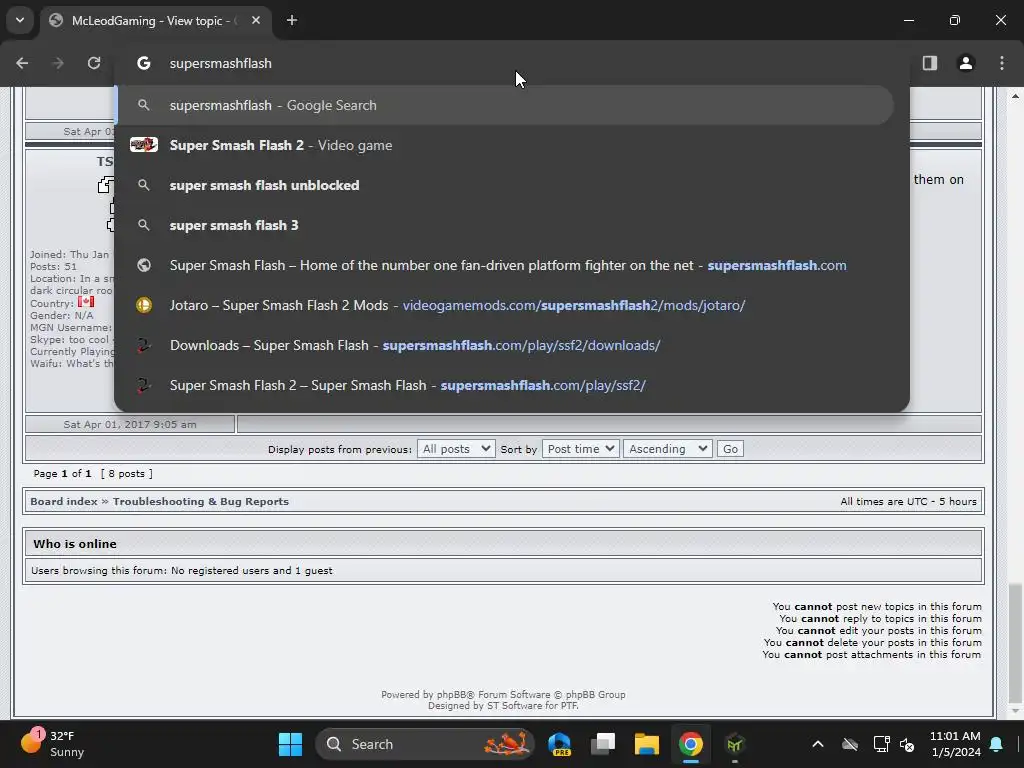Show hidden system tray icons
This screenshot has height=768, width=1024.
coord(818,744)
